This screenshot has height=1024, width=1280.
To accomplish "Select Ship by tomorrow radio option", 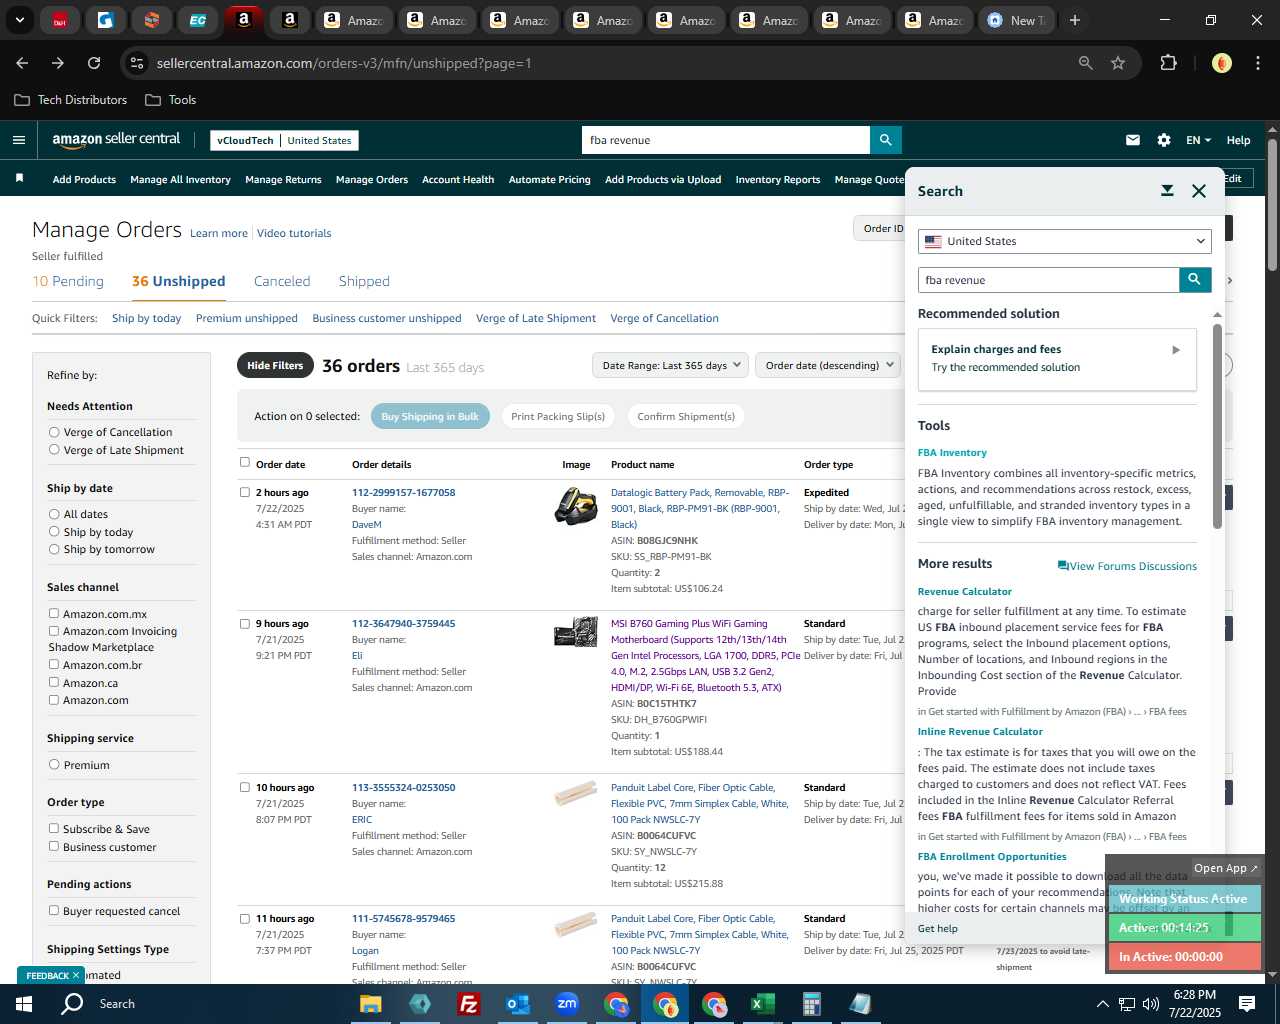I will (54, 549).
